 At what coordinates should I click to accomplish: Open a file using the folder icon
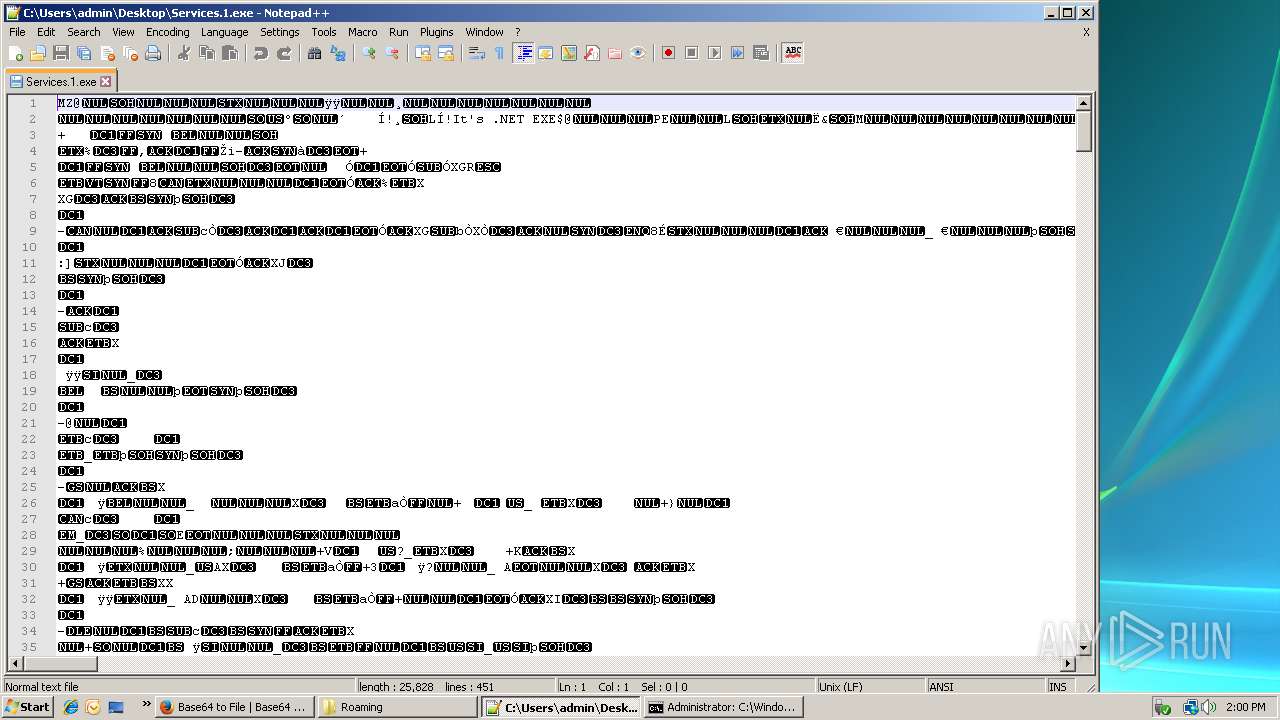click(38, 53)
